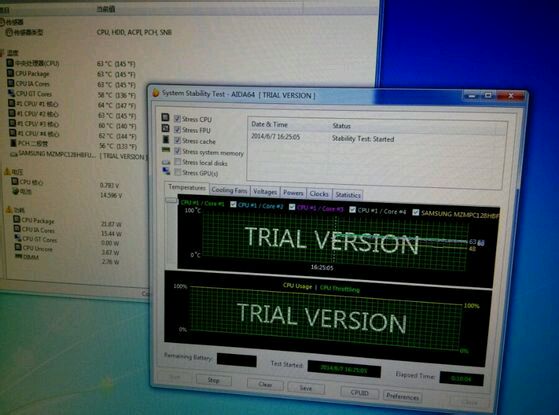Open the Powers tab
The height and width of the screenshot is (415, 559).
(x=293, y=193)
